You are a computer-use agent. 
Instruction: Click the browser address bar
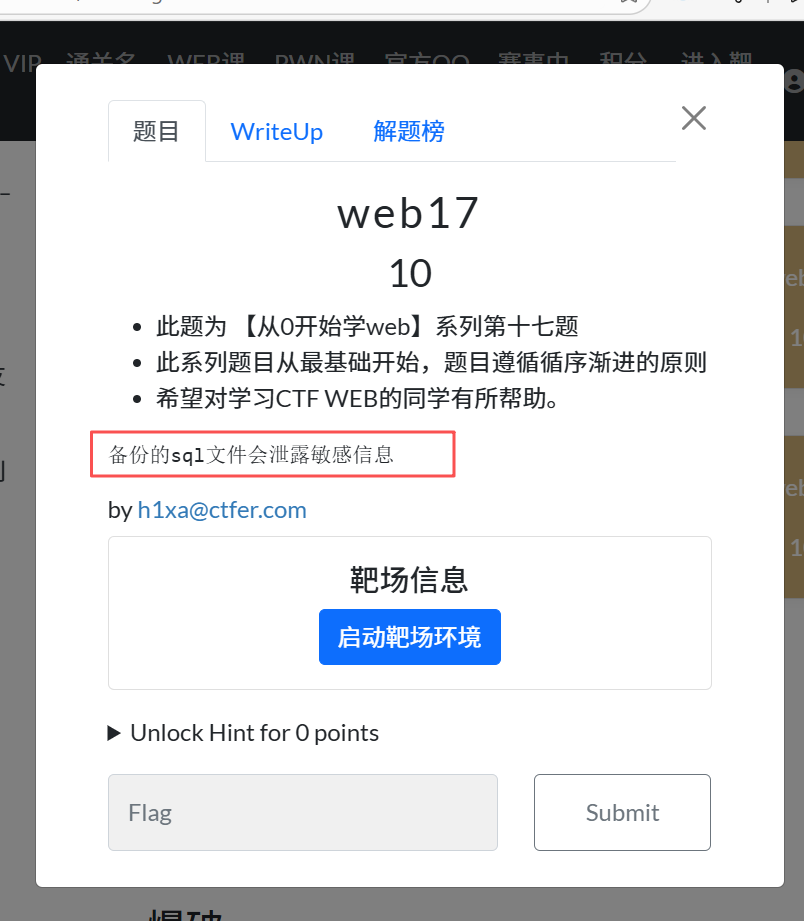323,5
